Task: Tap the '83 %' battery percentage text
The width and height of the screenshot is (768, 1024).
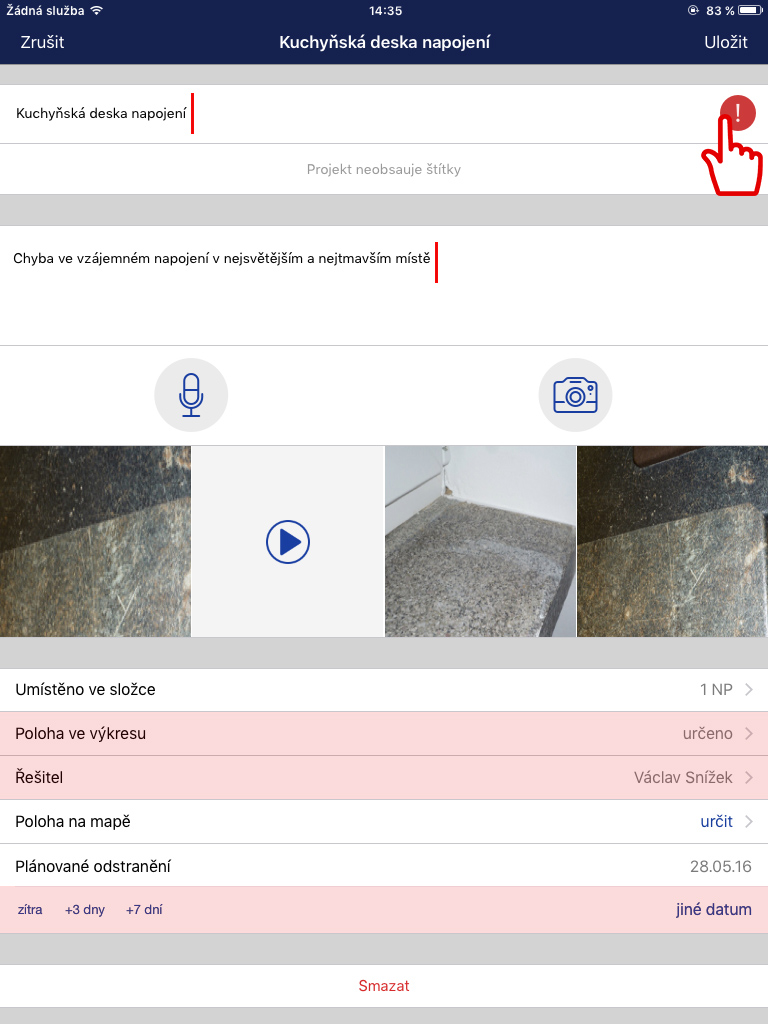Action: 720,10
